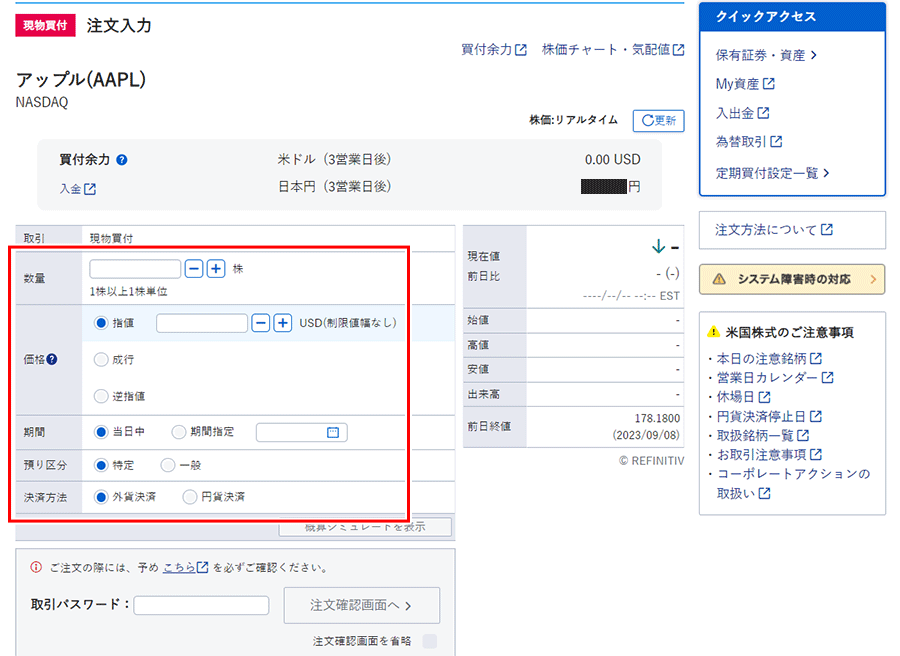This screenshot has height=656, width=900.
Task: Increase limit price with plus button
Action: pos(282,323)
